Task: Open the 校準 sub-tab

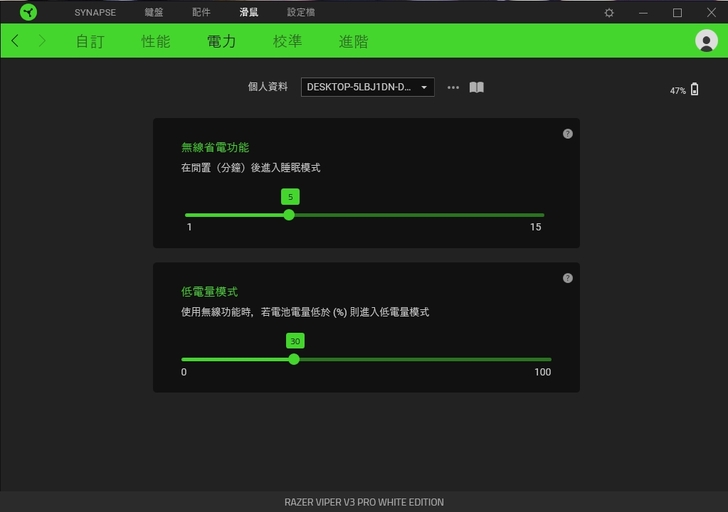Action: pos(287,41)
